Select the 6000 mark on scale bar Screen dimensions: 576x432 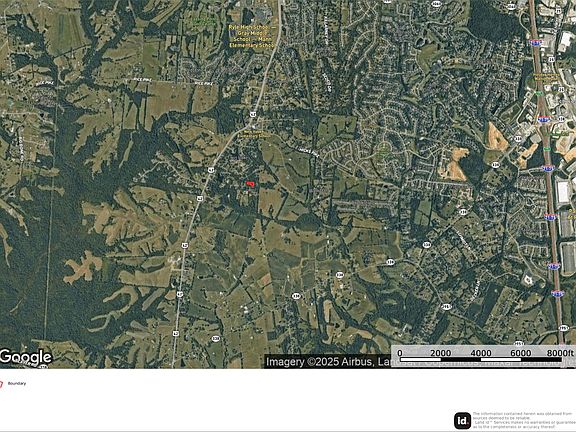click(x=521, y=353)
